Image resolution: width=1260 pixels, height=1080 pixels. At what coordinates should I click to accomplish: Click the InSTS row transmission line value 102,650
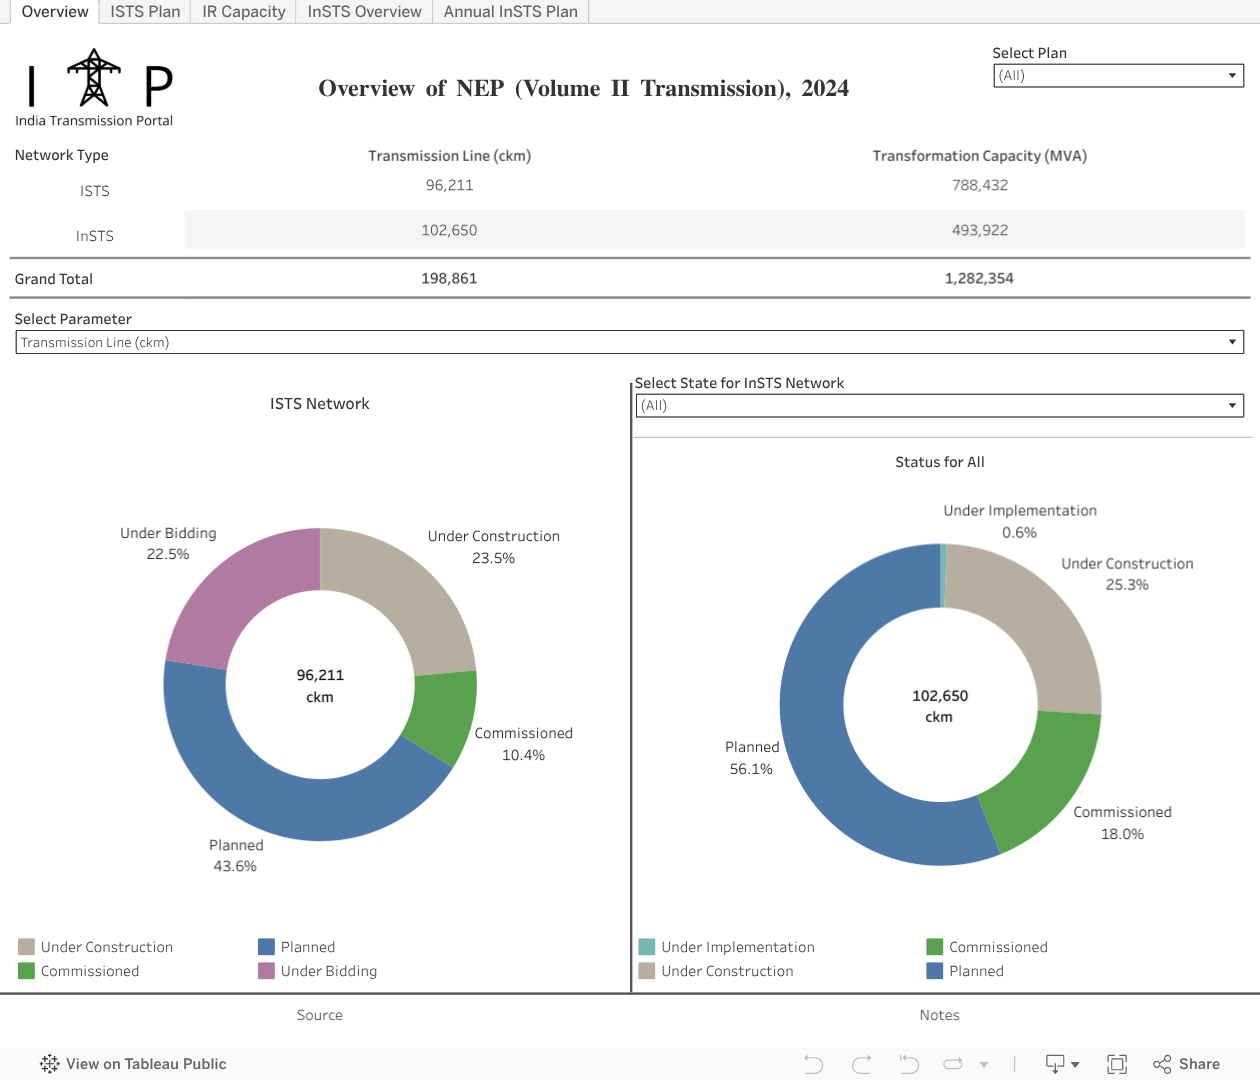[449, 230]
